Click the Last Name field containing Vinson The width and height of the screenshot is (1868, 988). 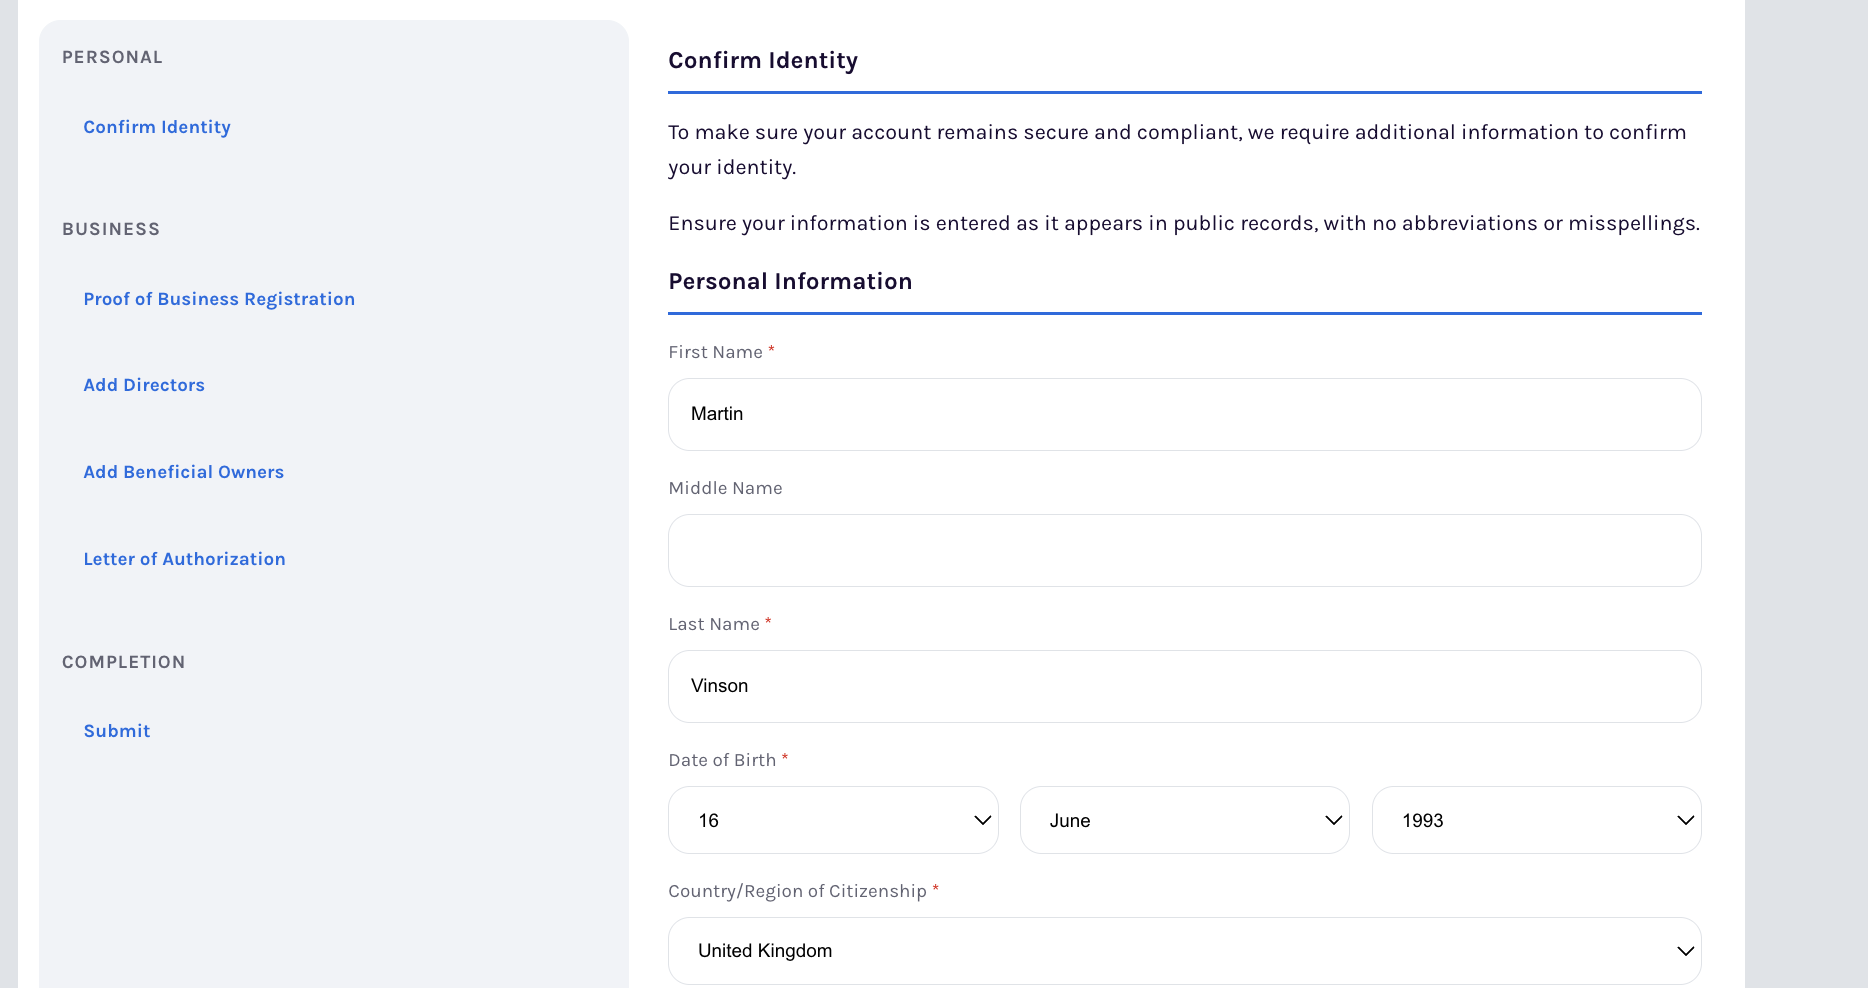[1184, 686]
